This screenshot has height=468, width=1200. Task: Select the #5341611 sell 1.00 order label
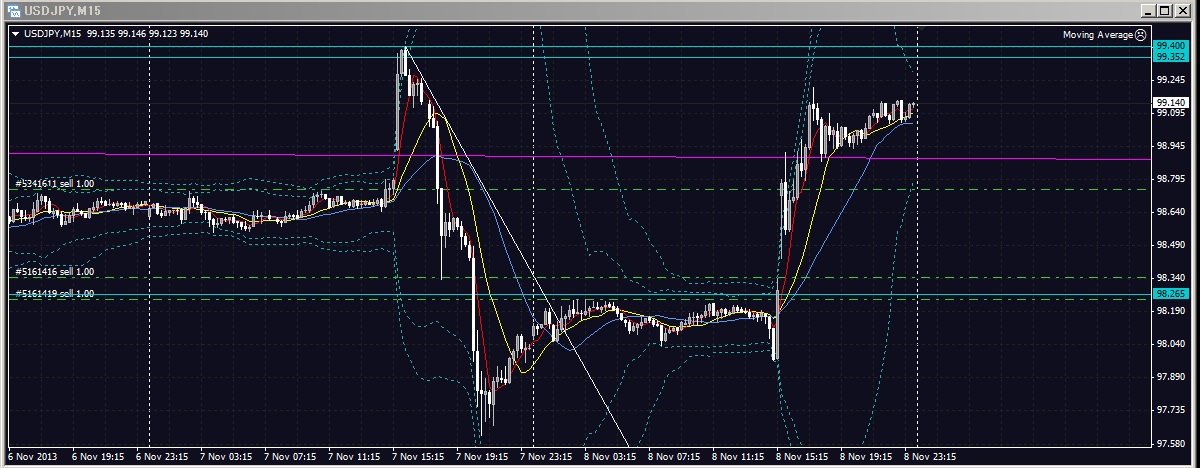[x=55, y=184]
